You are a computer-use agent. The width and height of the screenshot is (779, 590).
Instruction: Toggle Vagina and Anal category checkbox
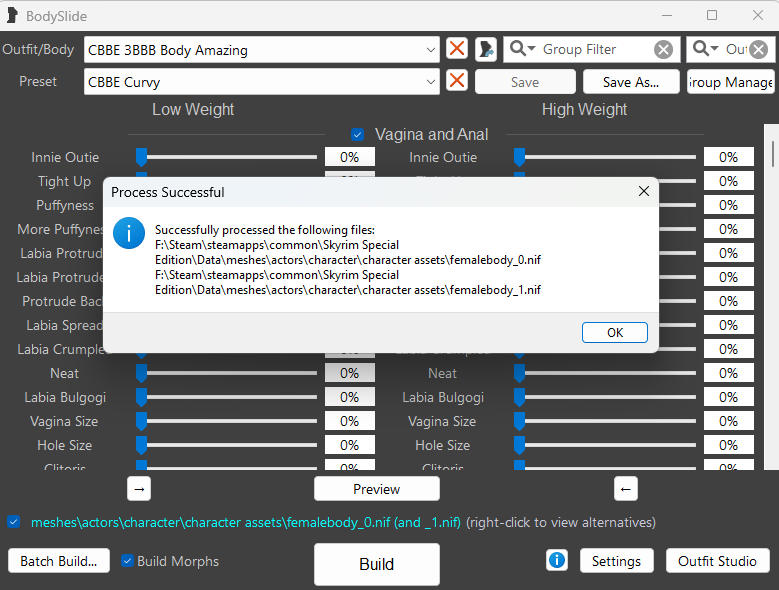pyautogui.click(x=357, y=135)
